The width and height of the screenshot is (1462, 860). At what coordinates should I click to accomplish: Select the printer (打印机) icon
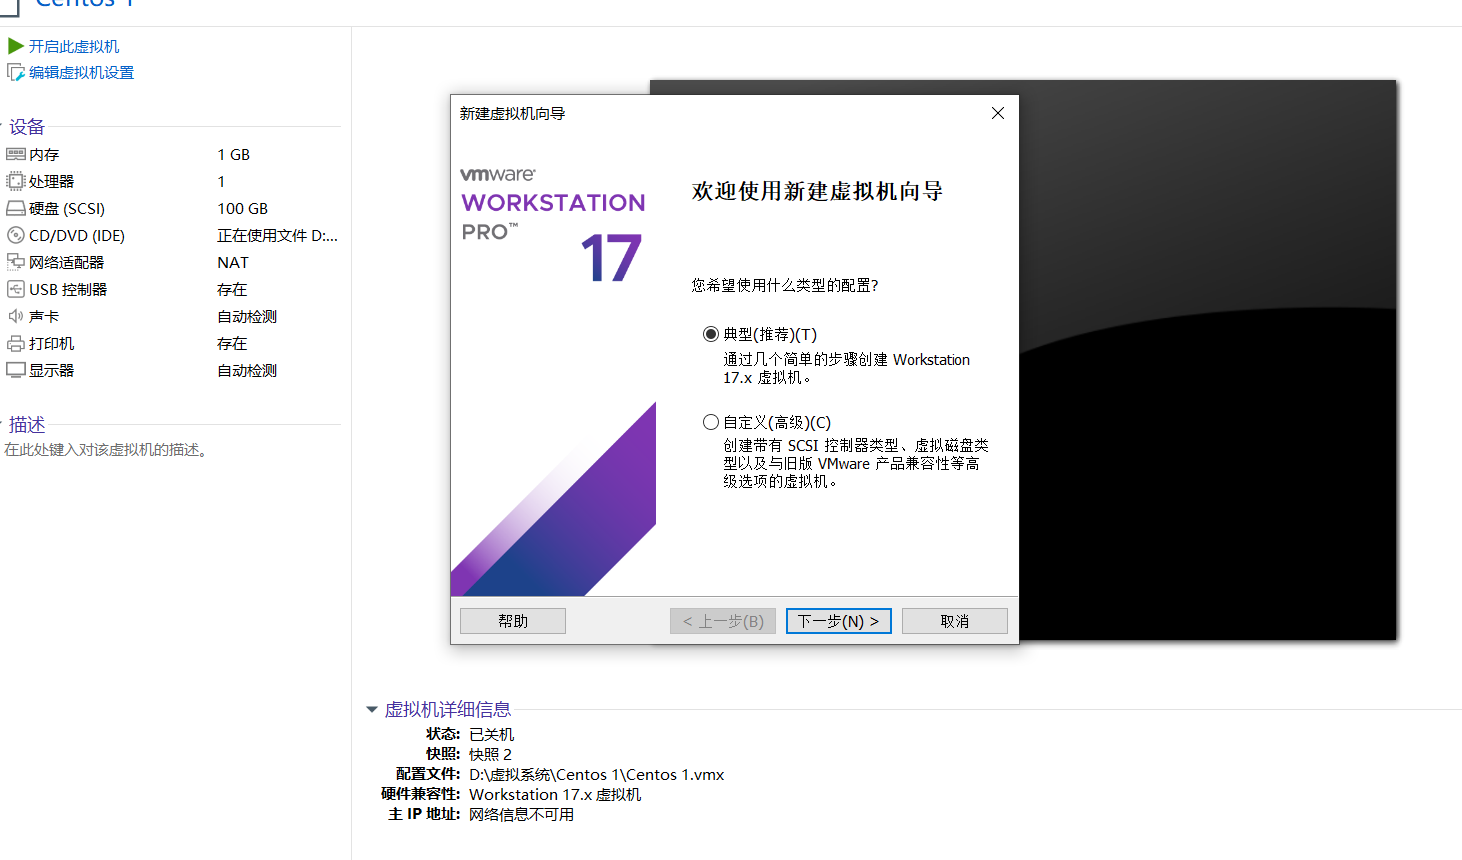pyautogui.click(x=16, y=343)
